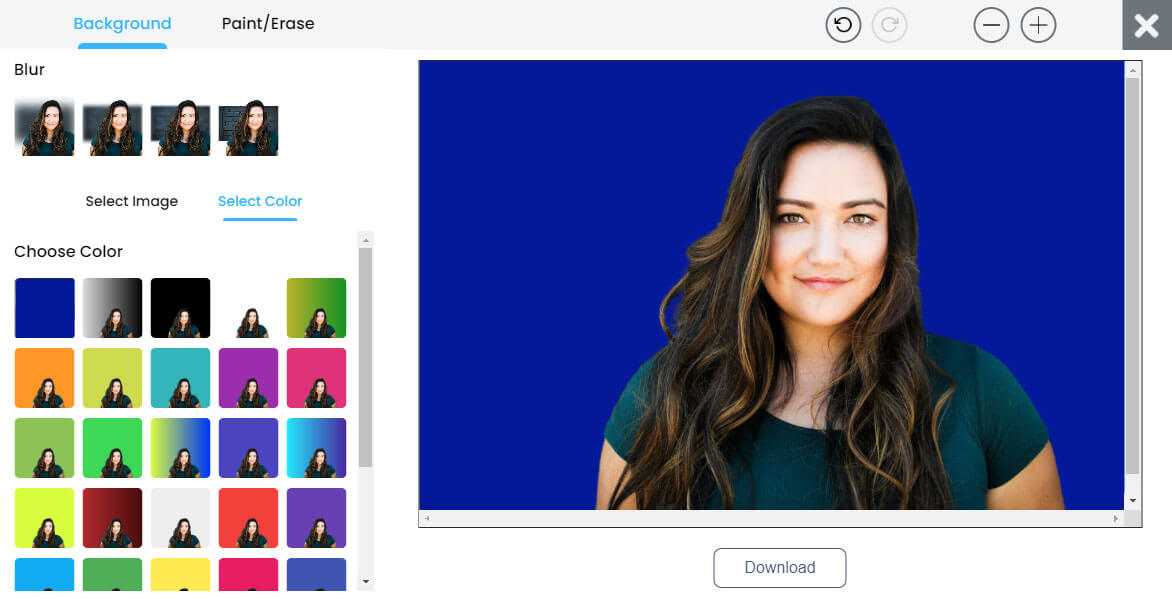
Task: Click the preview horizontal scrollbar right arrow
Action: click(1116, 519)
